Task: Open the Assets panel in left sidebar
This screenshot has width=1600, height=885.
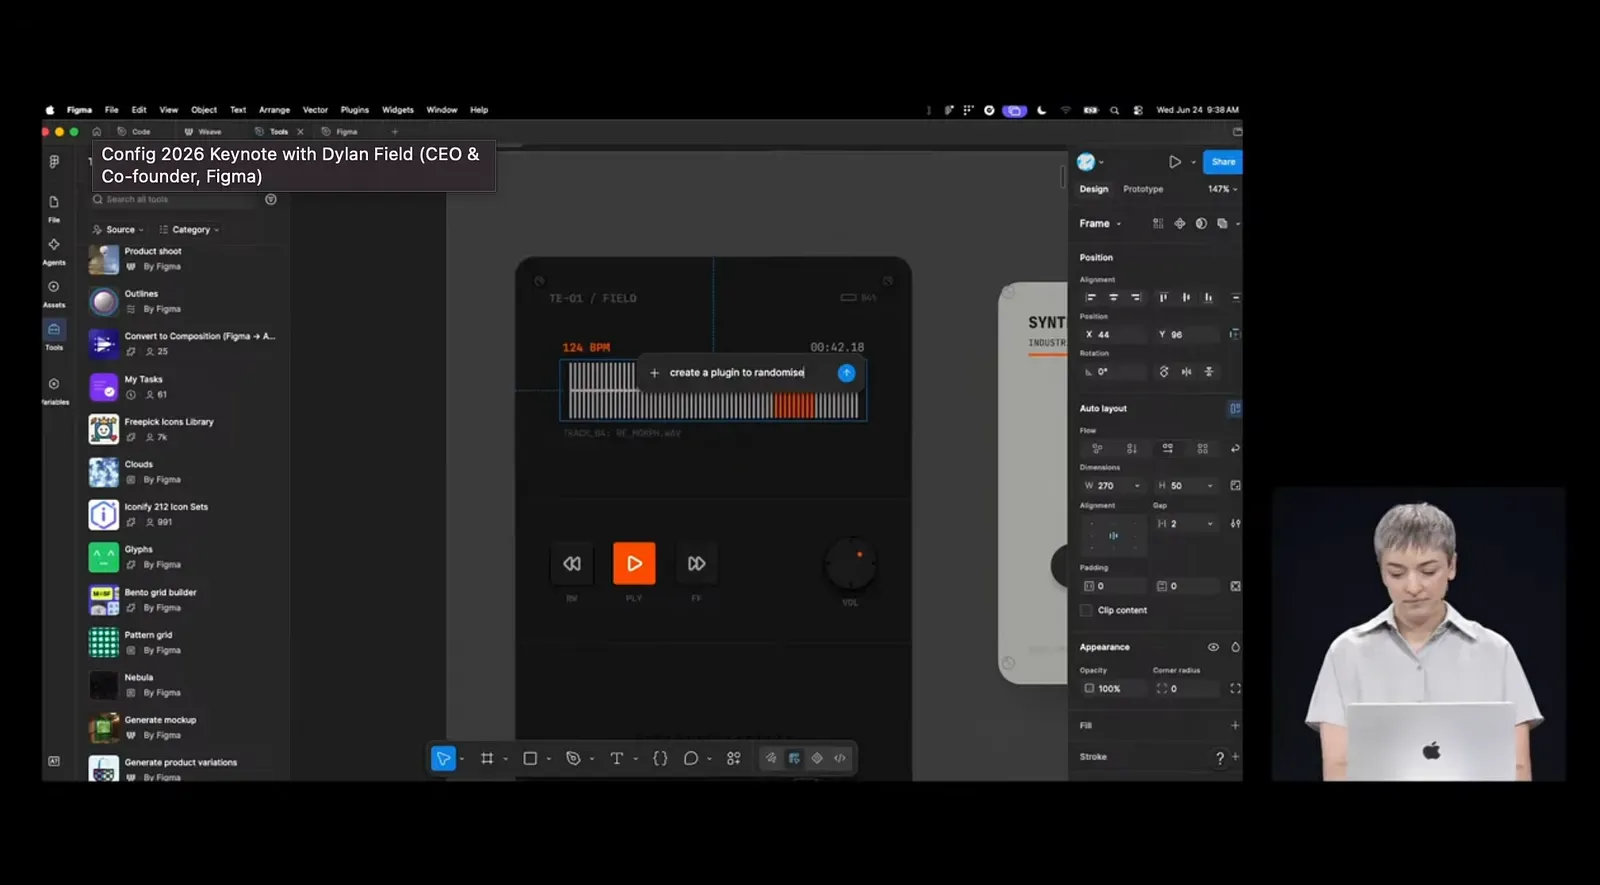Action: [x=54, y=292]
